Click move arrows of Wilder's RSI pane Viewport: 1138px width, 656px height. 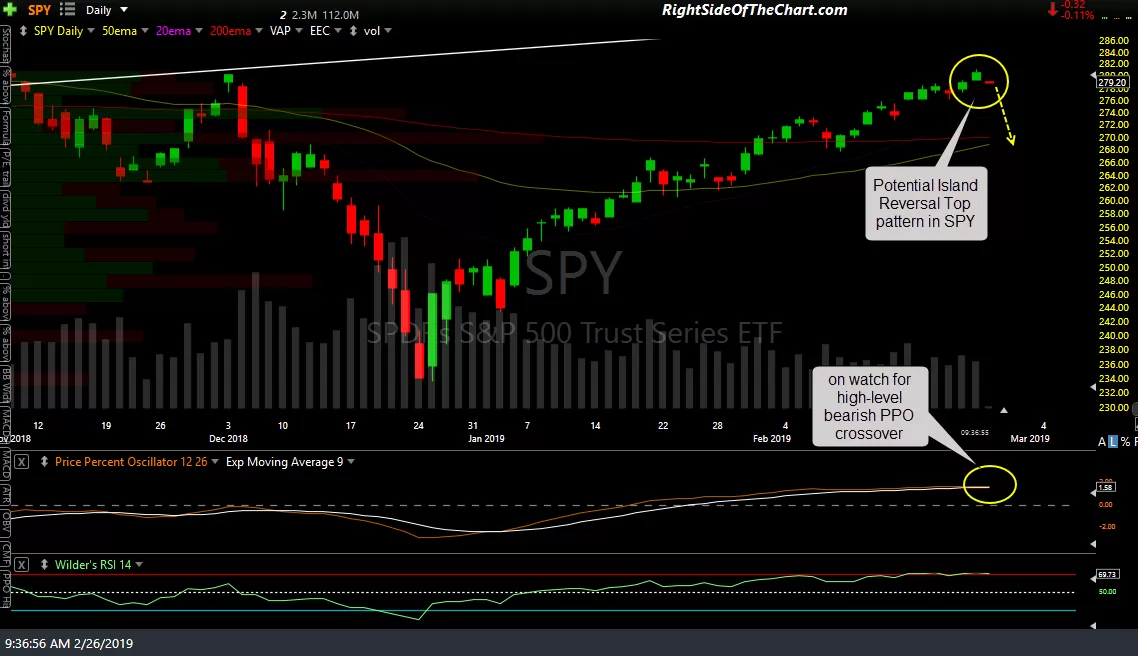tap(44, 565)
